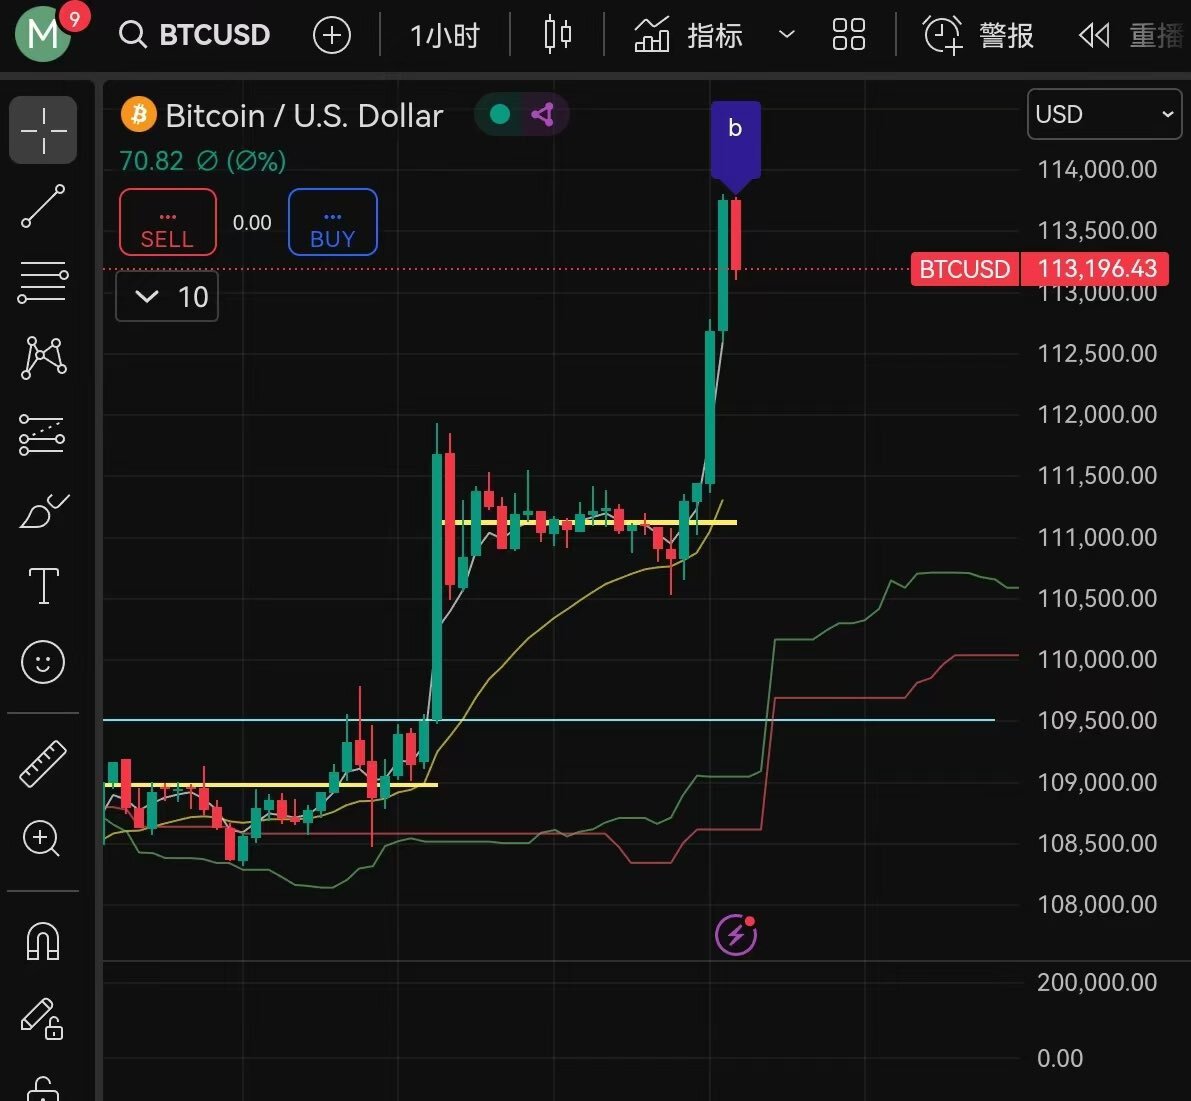
Task: Open layout grid selector
Action: (x=848, y=34)
